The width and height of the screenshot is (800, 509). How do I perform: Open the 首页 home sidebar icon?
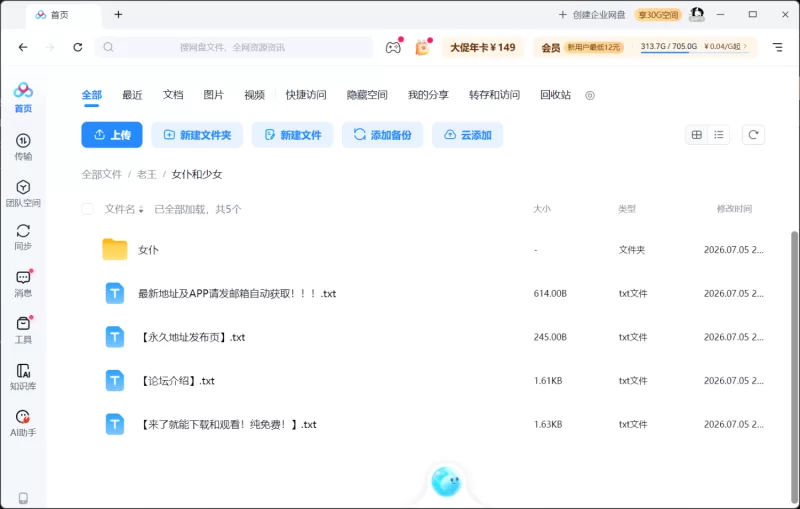pyautogui.click(x=23, y=97)
